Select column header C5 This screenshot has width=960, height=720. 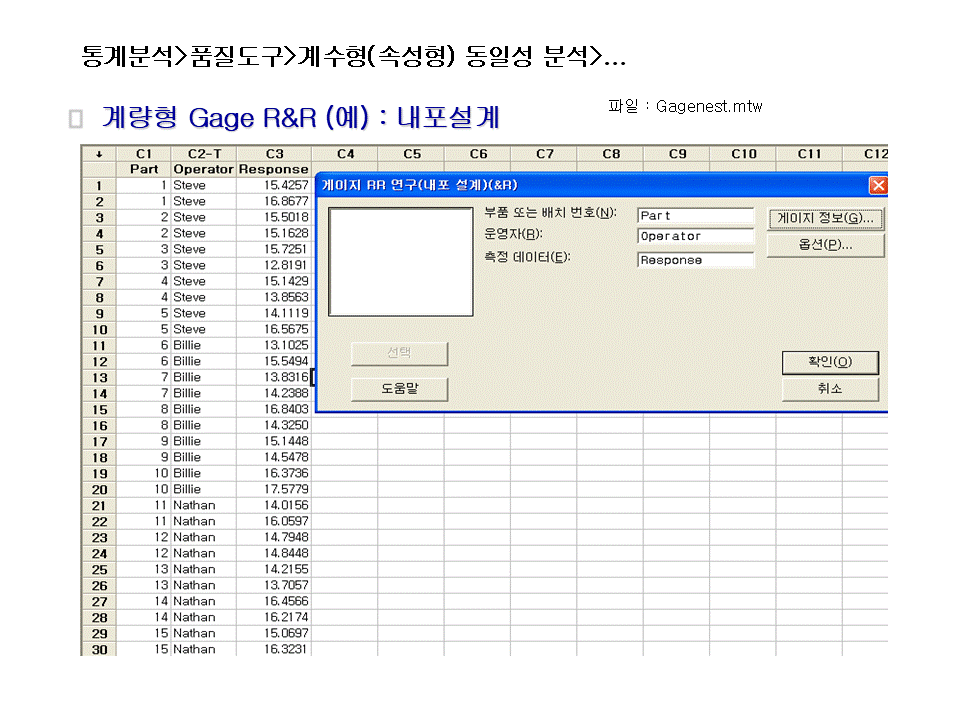411,154
